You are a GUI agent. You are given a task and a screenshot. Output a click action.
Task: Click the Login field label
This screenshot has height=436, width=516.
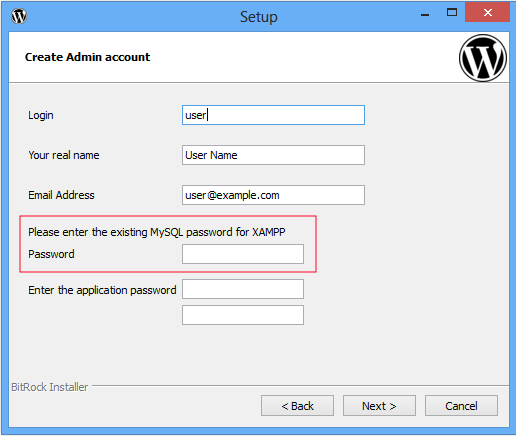pos(41,115)
